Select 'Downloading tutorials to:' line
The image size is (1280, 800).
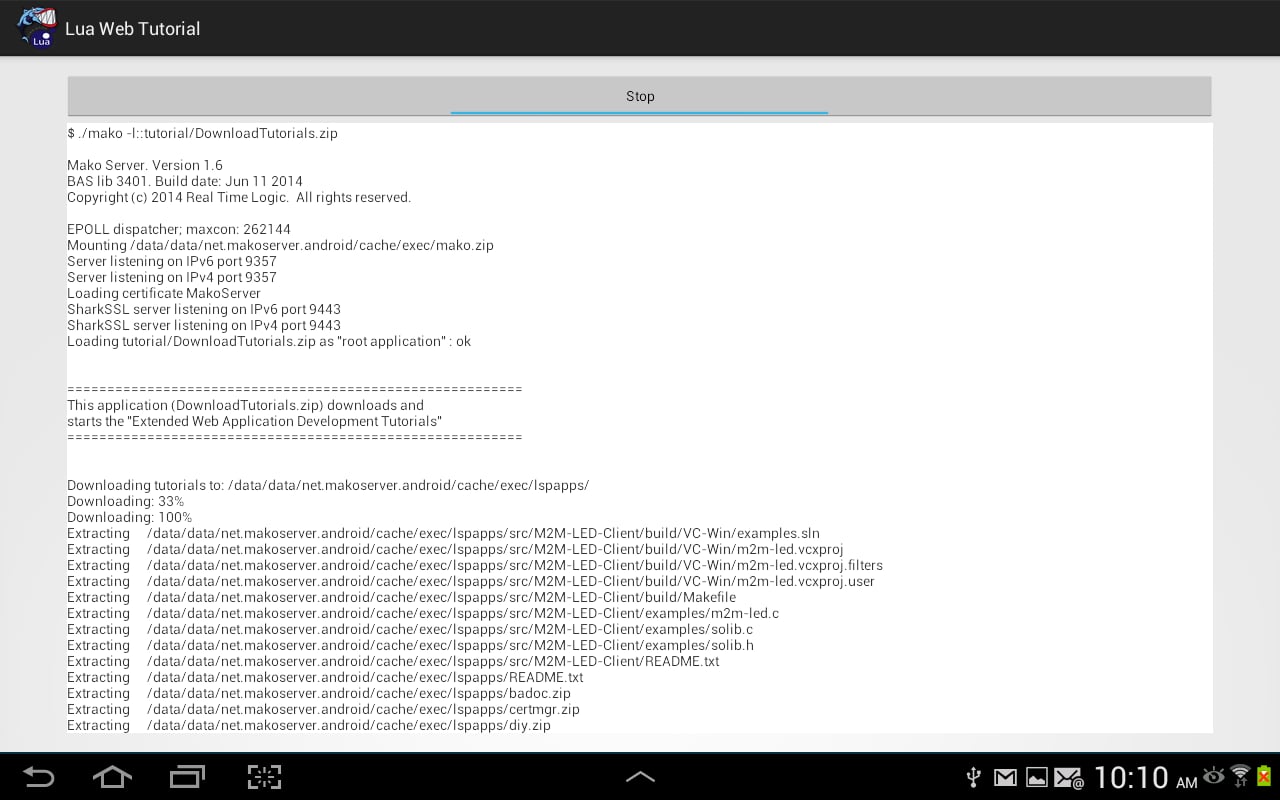coord(328,485)
